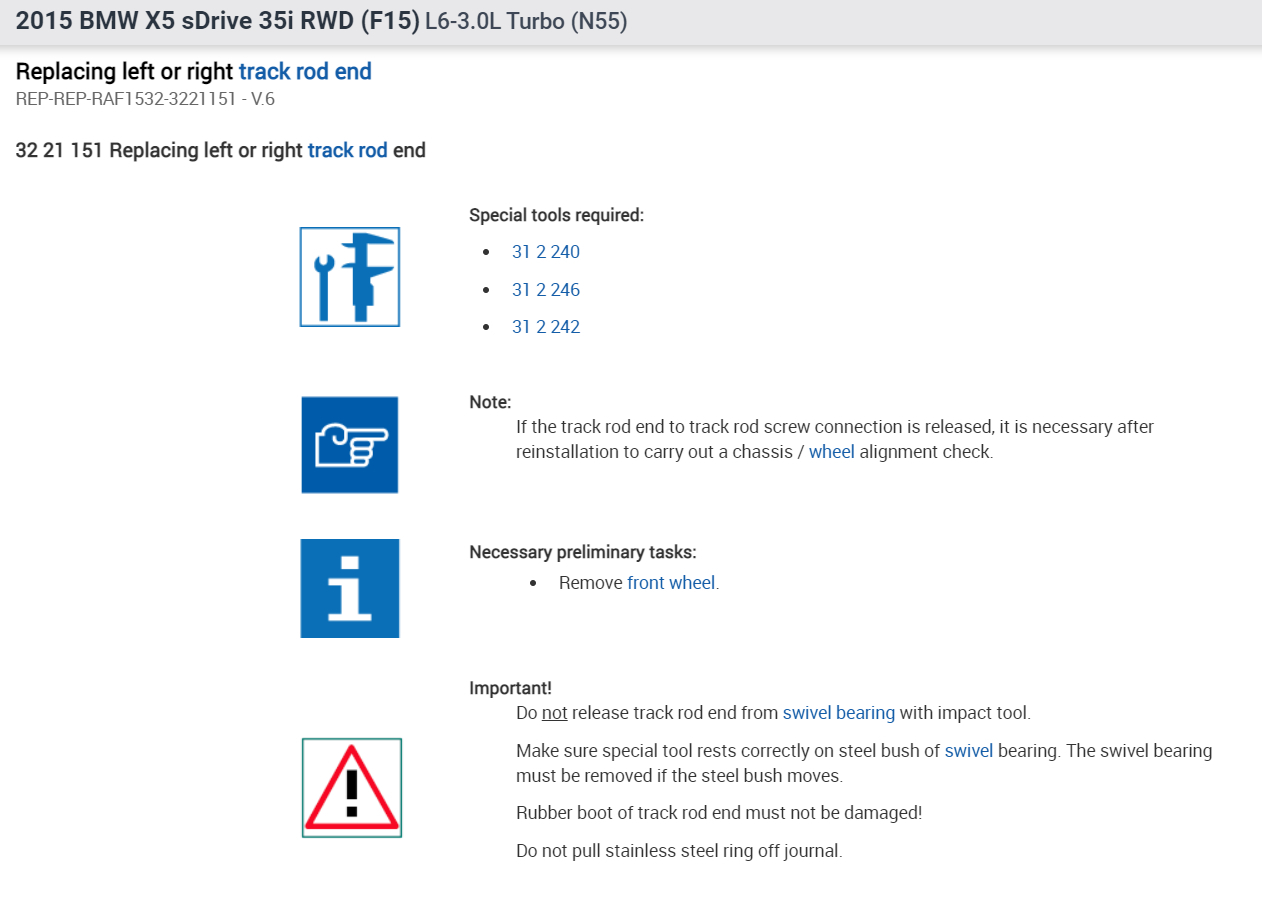
Task: Open the "track rod" link in the 32 21 151 heading
Action: pyautogui.click(x=347, y=150)
